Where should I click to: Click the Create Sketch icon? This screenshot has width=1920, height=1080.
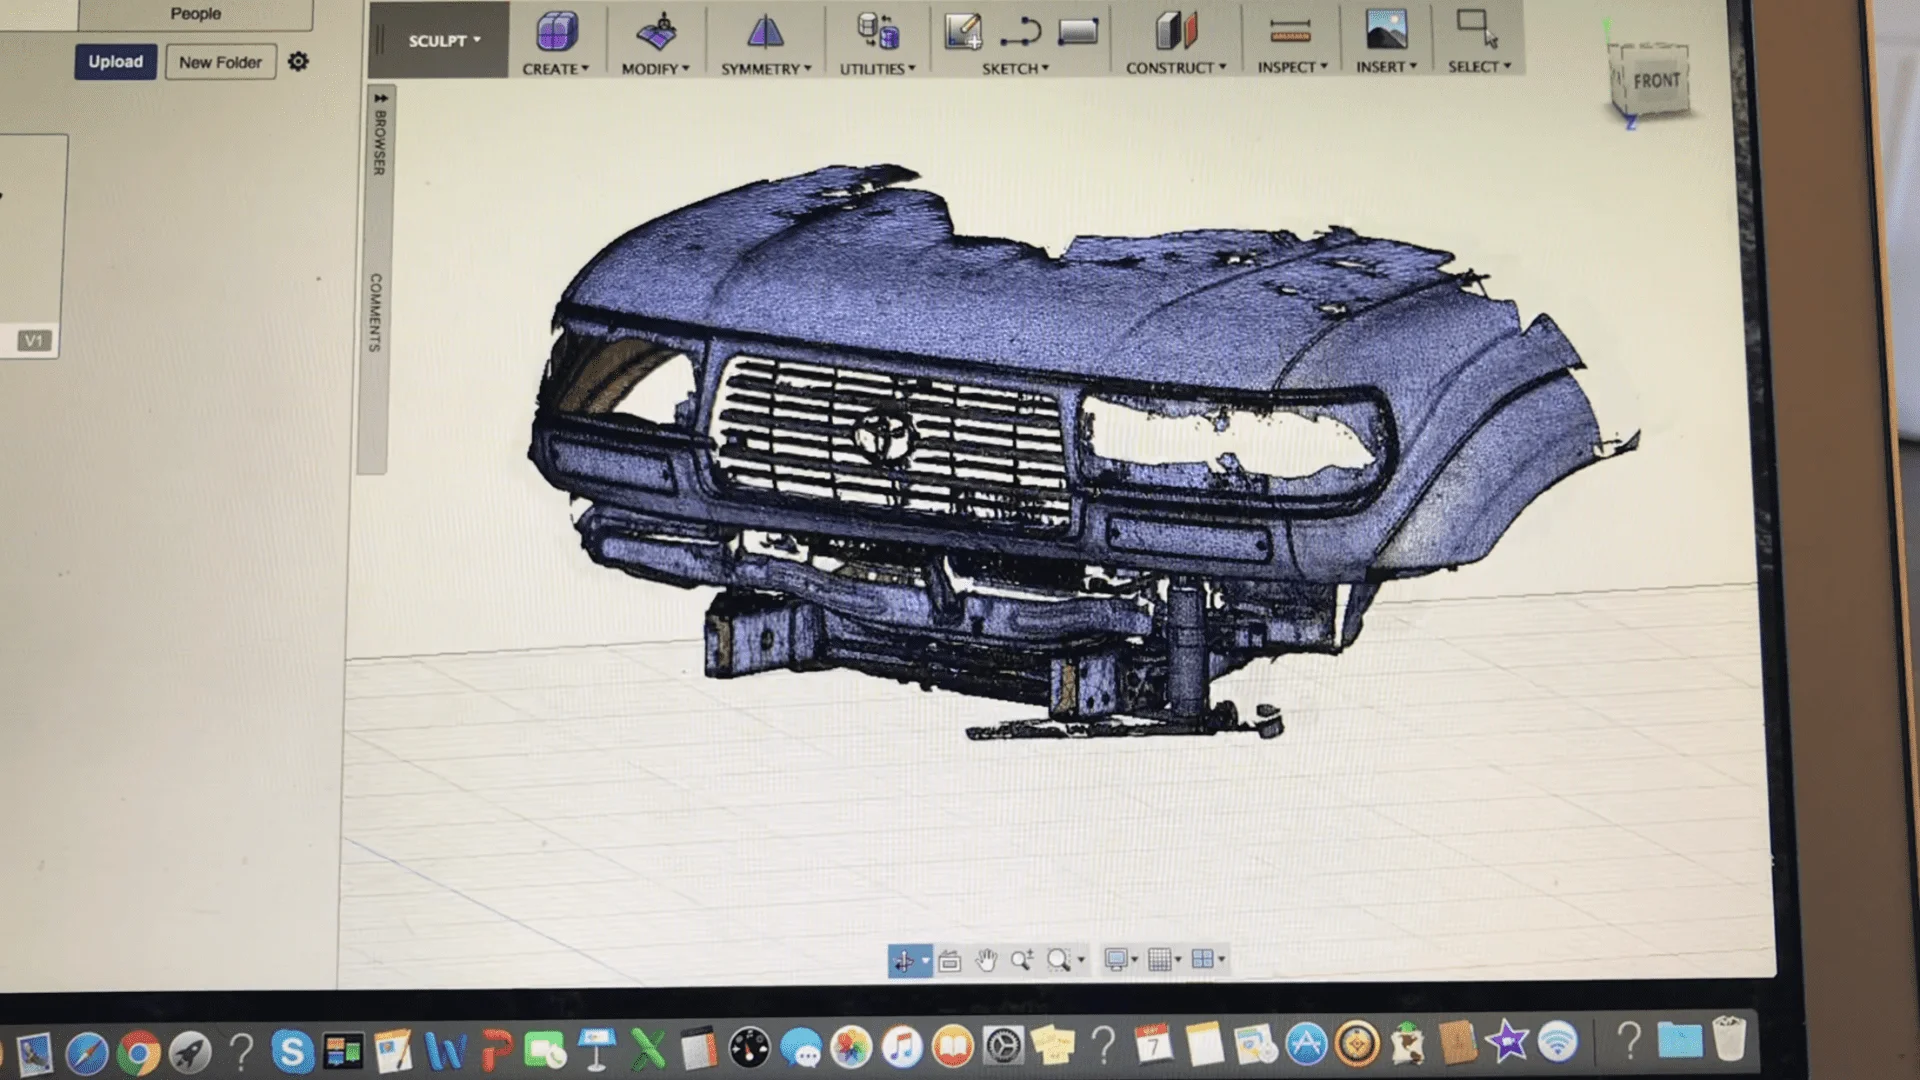pos(964,31)
